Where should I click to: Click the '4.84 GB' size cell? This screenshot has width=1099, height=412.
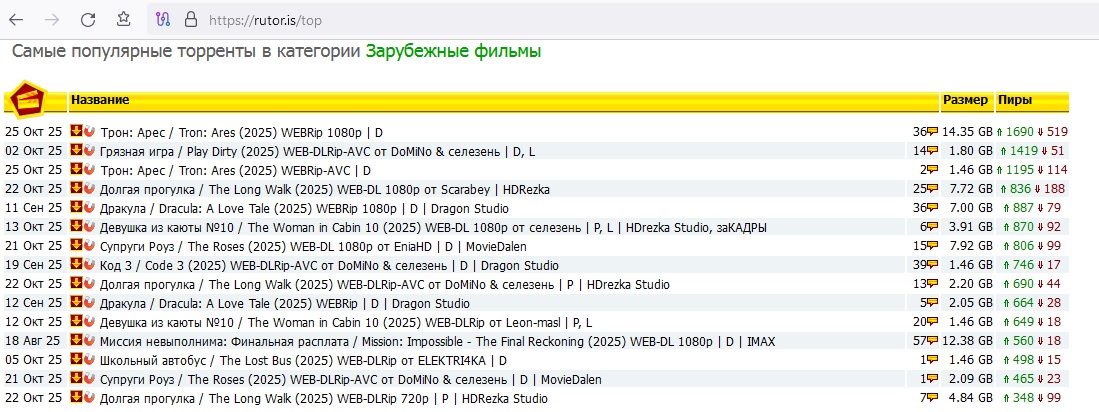pyautogui.click(x=971, y=399)
